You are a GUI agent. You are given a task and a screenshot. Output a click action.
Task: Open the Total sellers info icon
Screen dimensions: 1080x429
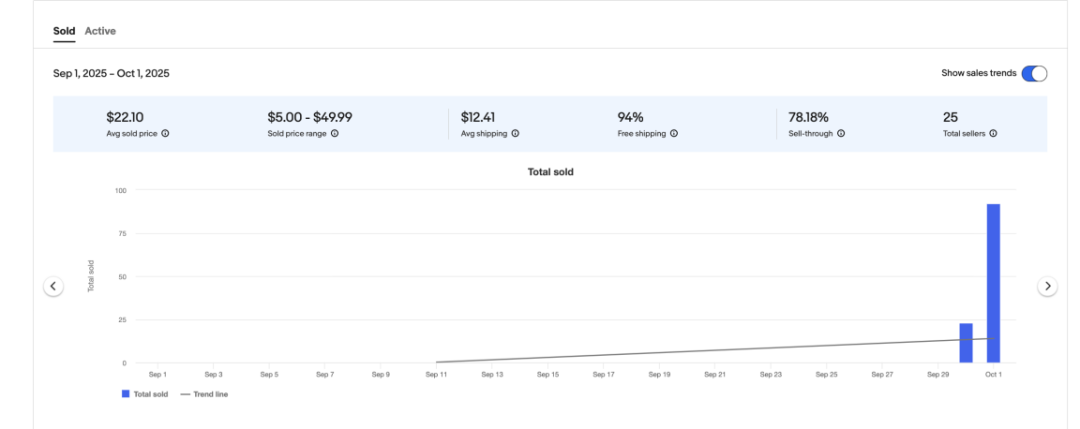(993, 133)
